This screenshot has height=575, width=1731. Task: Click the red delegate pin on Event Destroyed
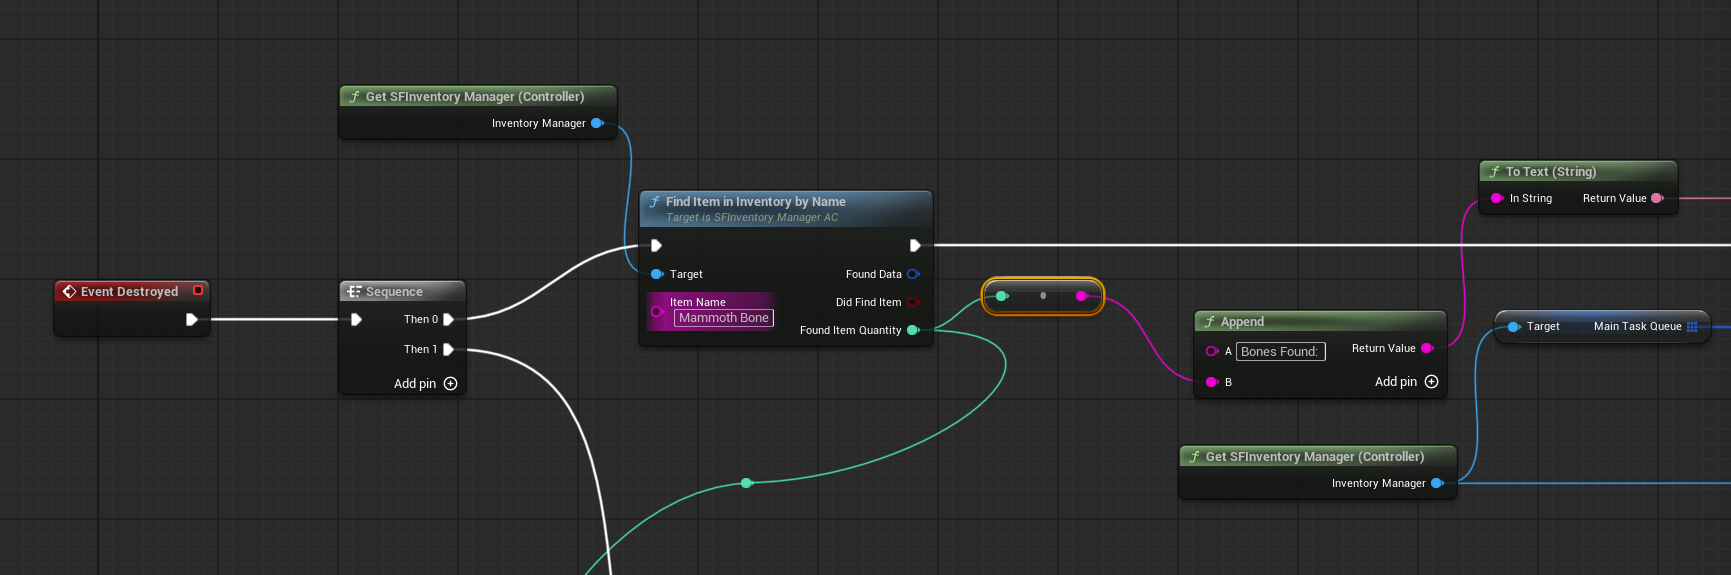click(x=198, y=291)
